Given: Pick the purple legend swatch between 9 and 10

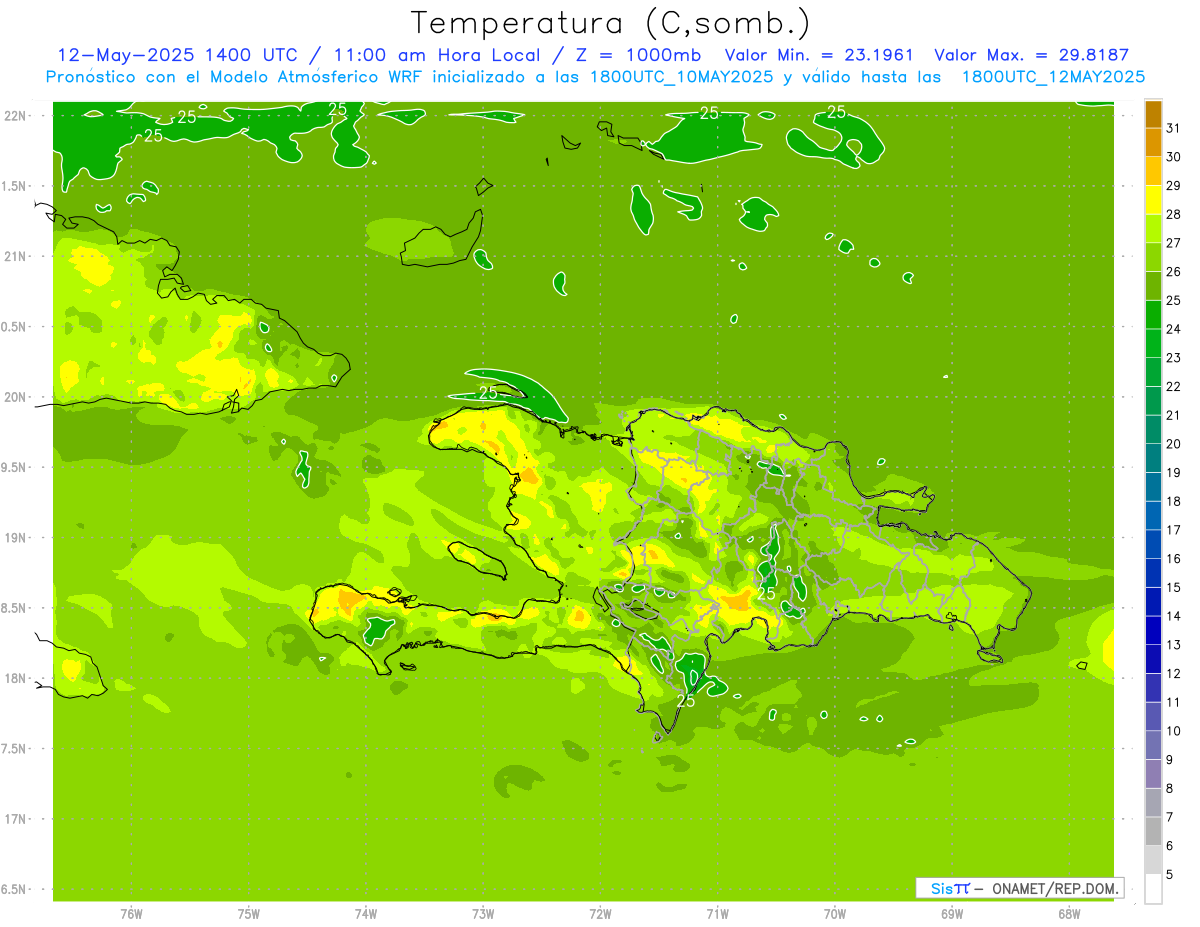Looking at the screenshot, I should click(x=1153, y=745).
